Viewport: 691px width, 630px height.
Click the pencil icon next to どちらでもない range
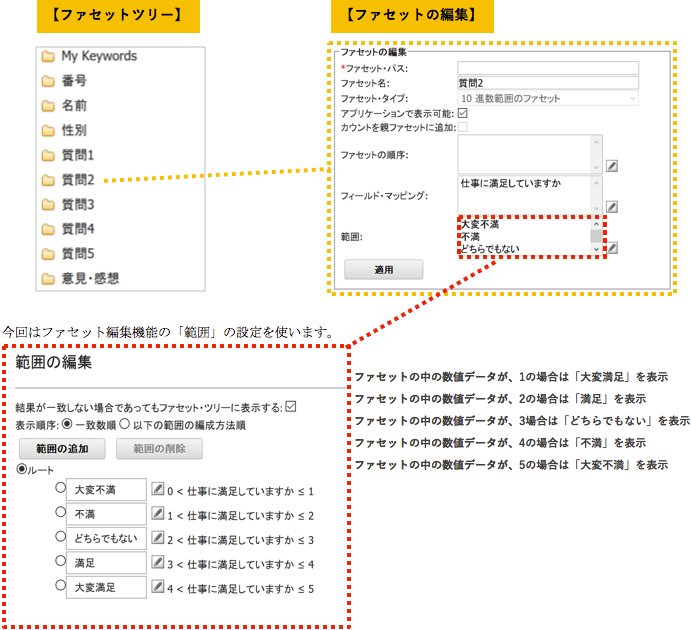[x=157, y=539]
